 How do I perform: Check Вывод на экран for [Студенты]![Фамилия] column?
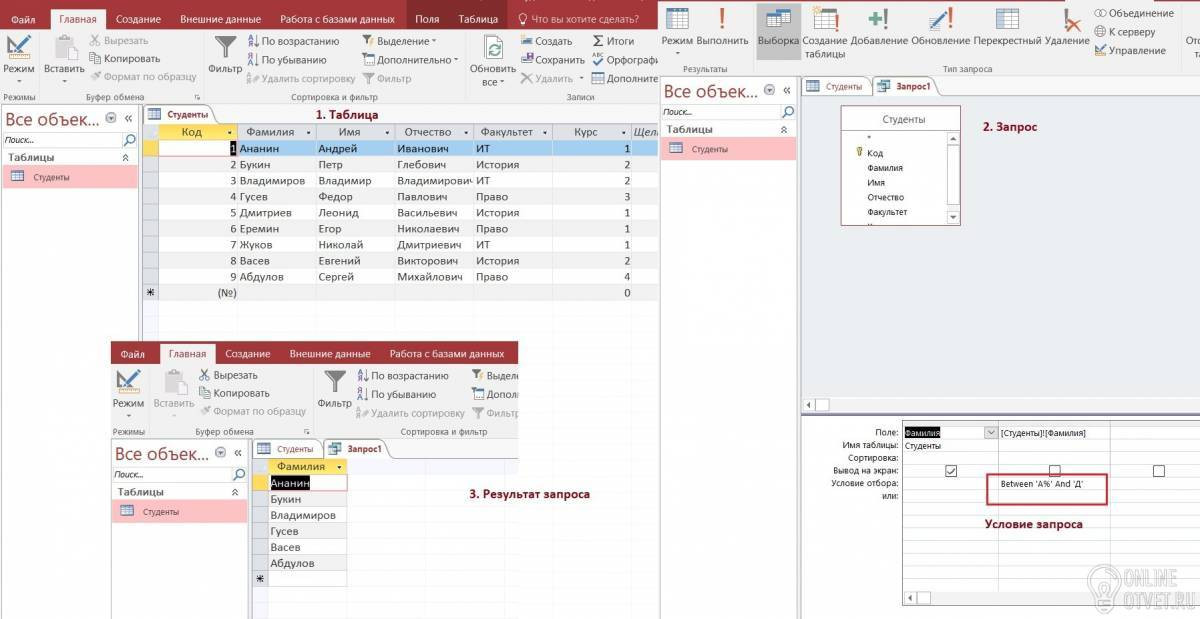coord(1054,470)
